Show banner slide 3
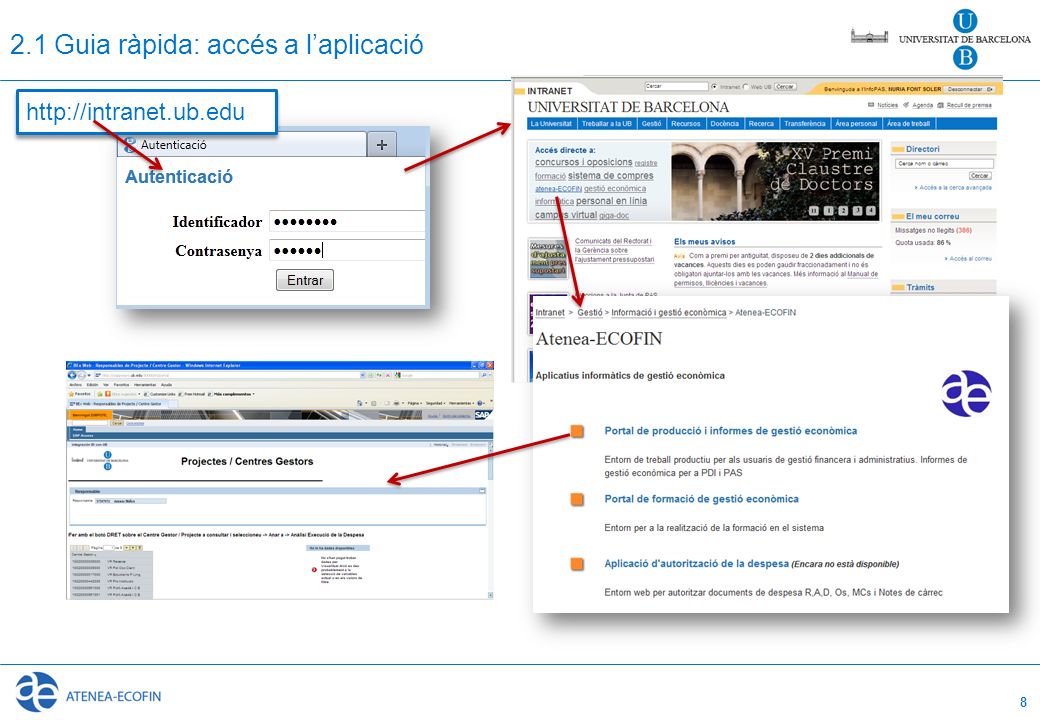This screenshot has width=1040, height=720. (857, 210)
